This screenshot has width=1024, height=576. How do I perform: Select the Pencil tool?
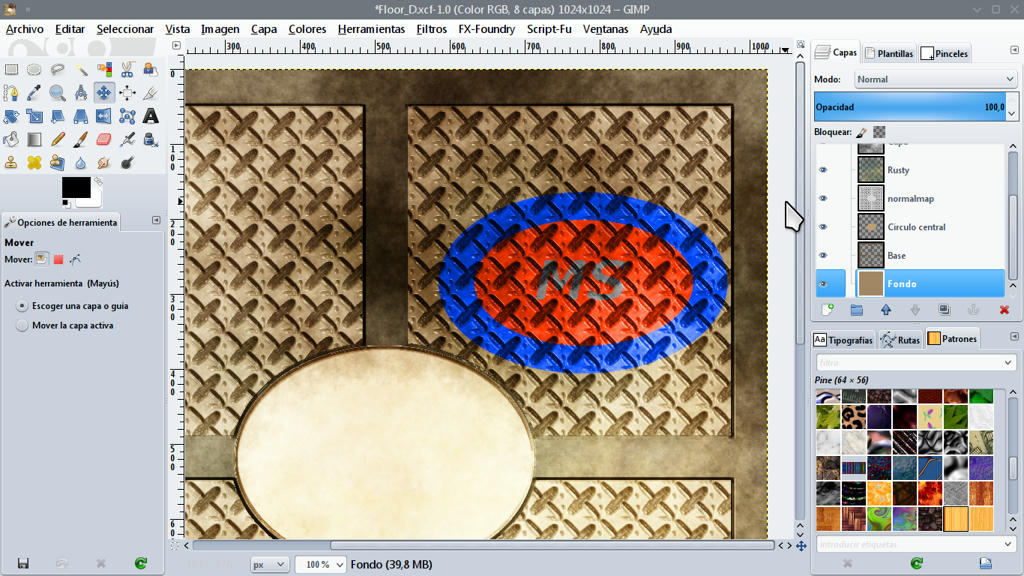pos(57,139)
